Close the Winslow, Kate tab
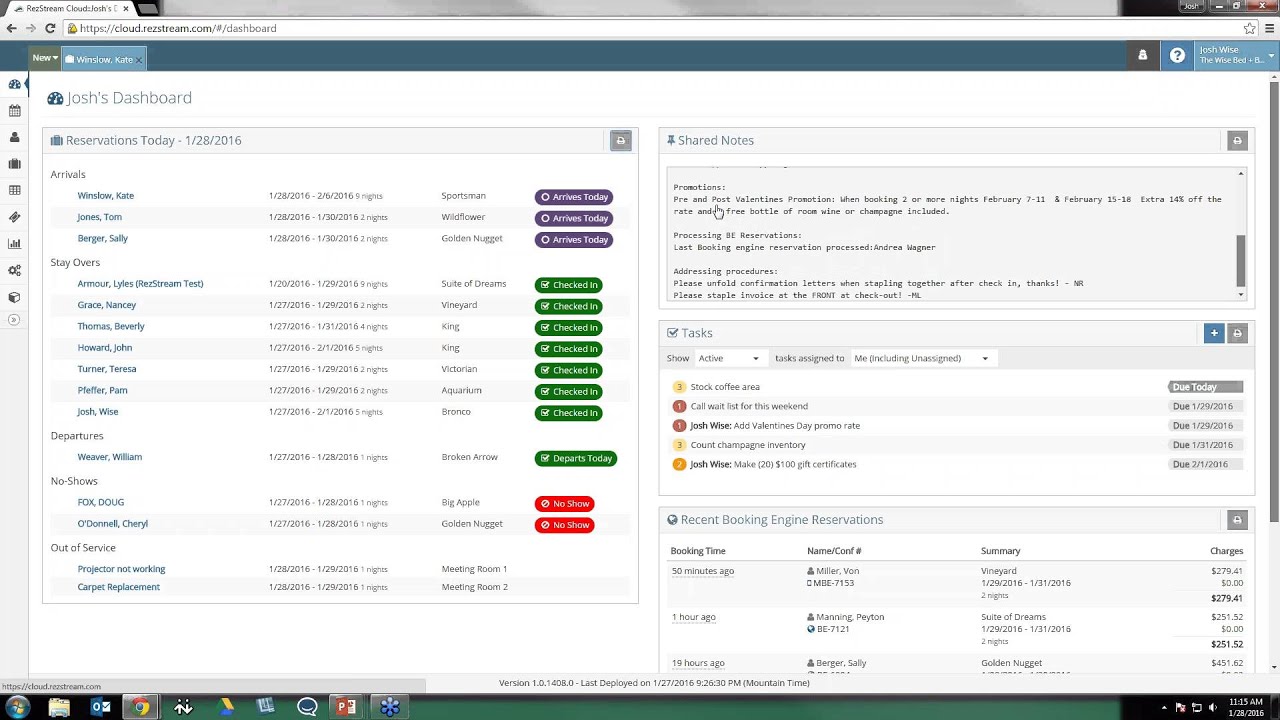 (140, 60)
